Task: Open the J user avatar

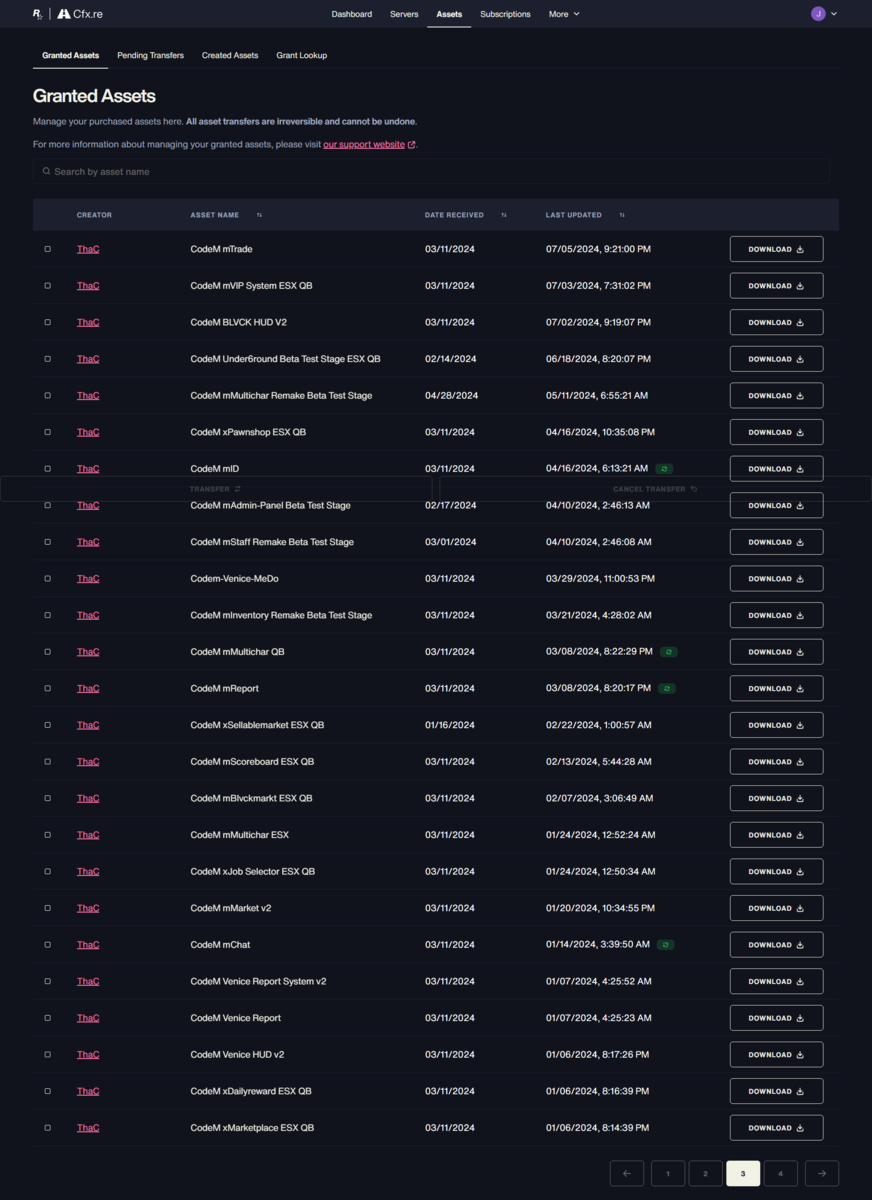Action: (818, 14)
